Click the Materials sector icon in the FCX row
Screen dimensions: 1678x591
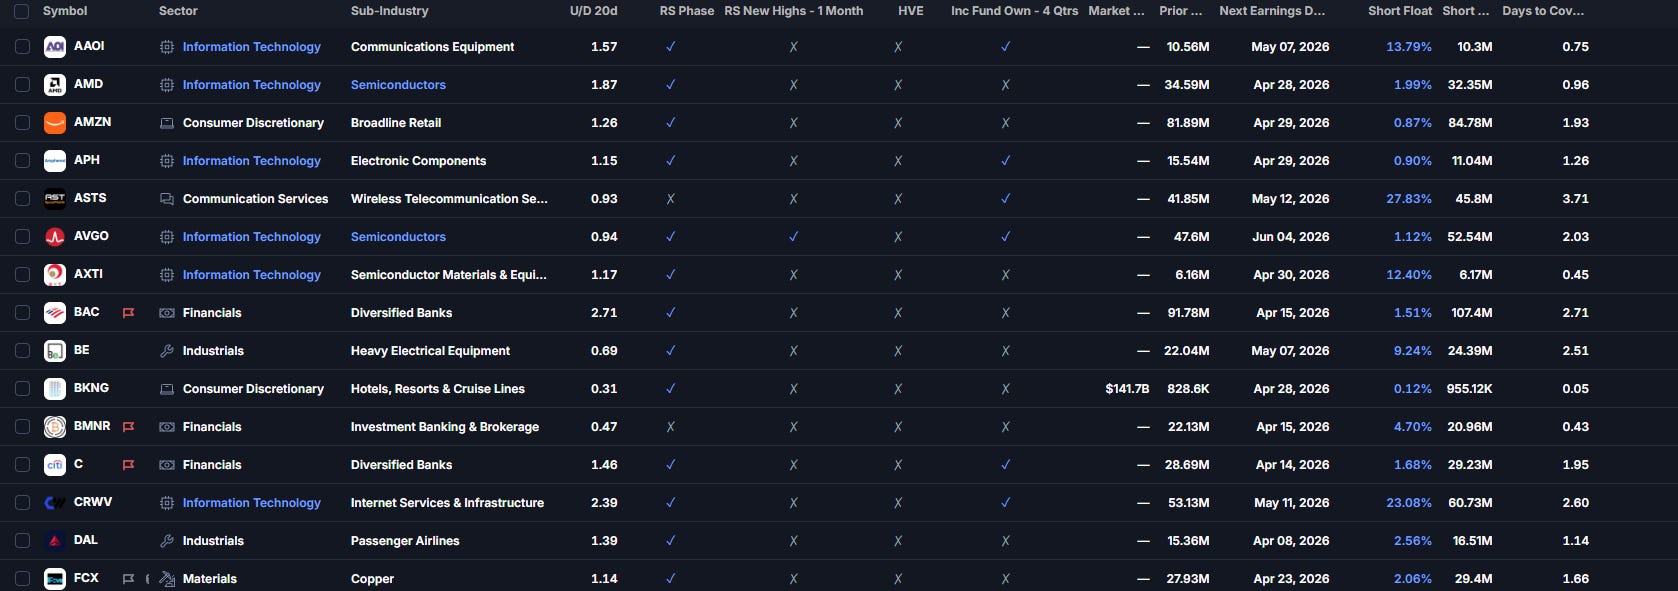tap(167, 579)
